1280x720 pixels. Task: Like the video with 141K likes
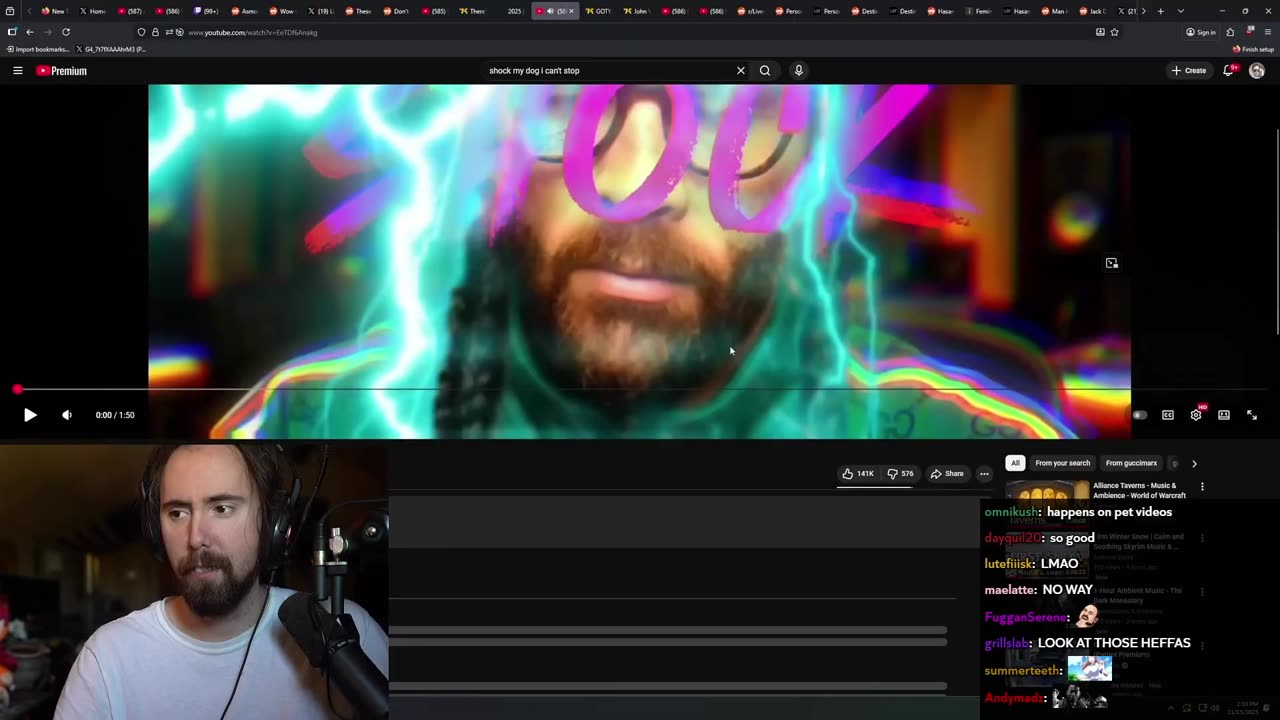point(858,474)
